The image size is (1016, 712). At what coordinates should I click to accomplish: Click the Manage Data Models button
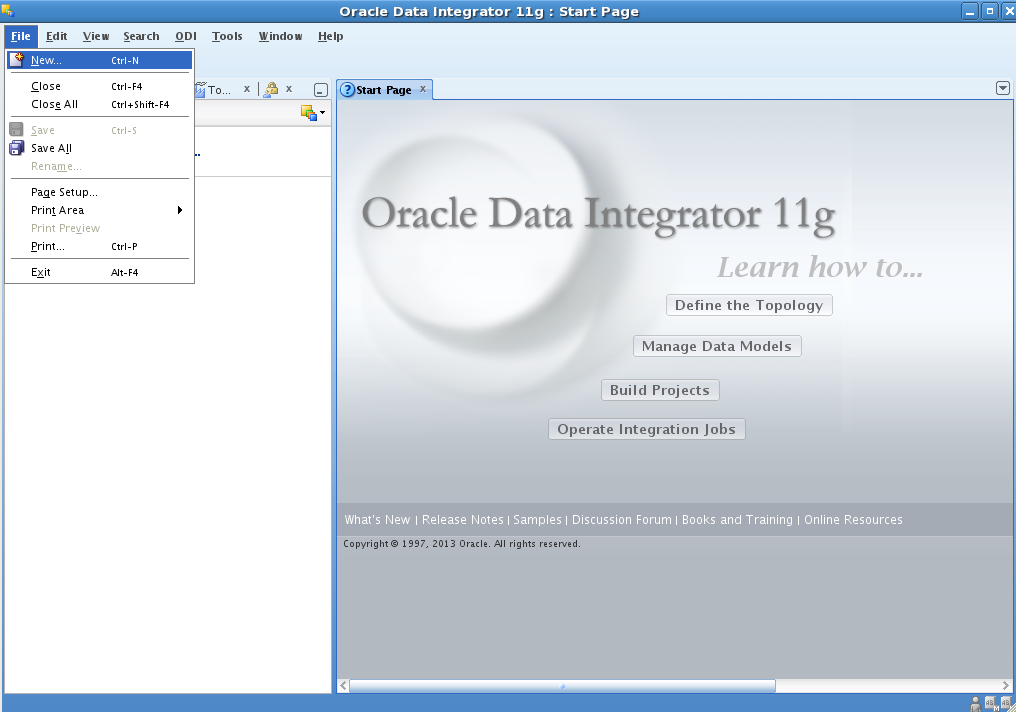pyautogui.click(x=717, y=345)
